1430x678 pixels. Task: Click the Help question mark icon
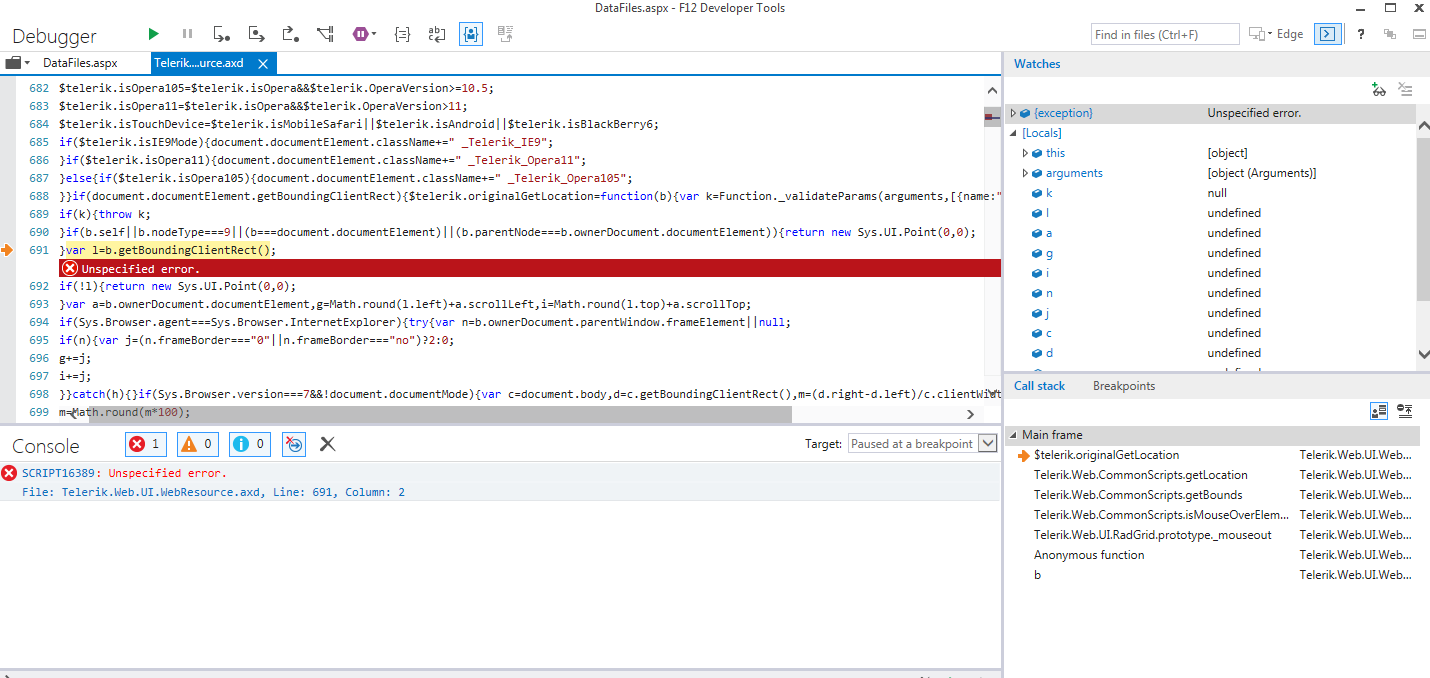coord(1361,34)
